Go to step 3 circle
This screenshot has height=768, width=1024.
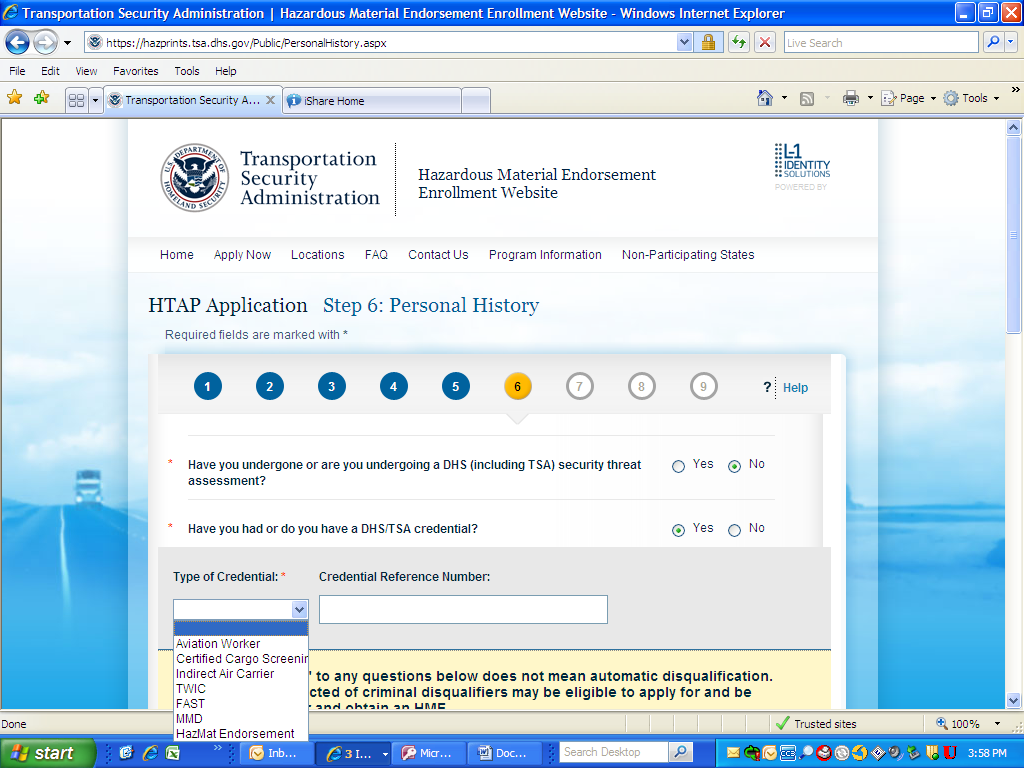pos(332,387)
